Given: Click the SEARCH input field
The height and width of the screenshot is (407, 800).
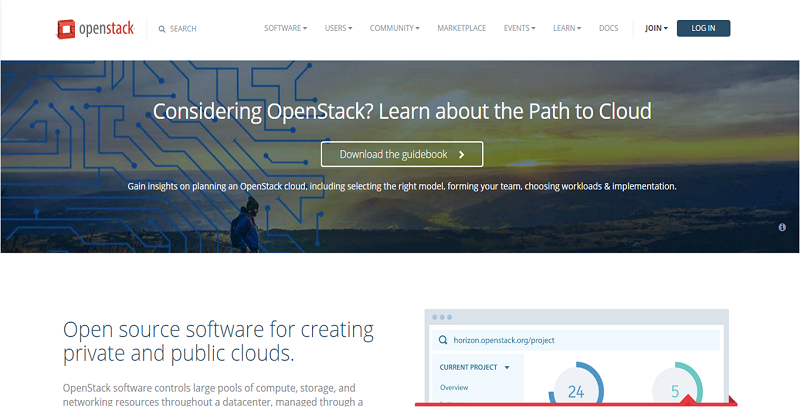Looking at the screenshot, I should tap(183, 29).
